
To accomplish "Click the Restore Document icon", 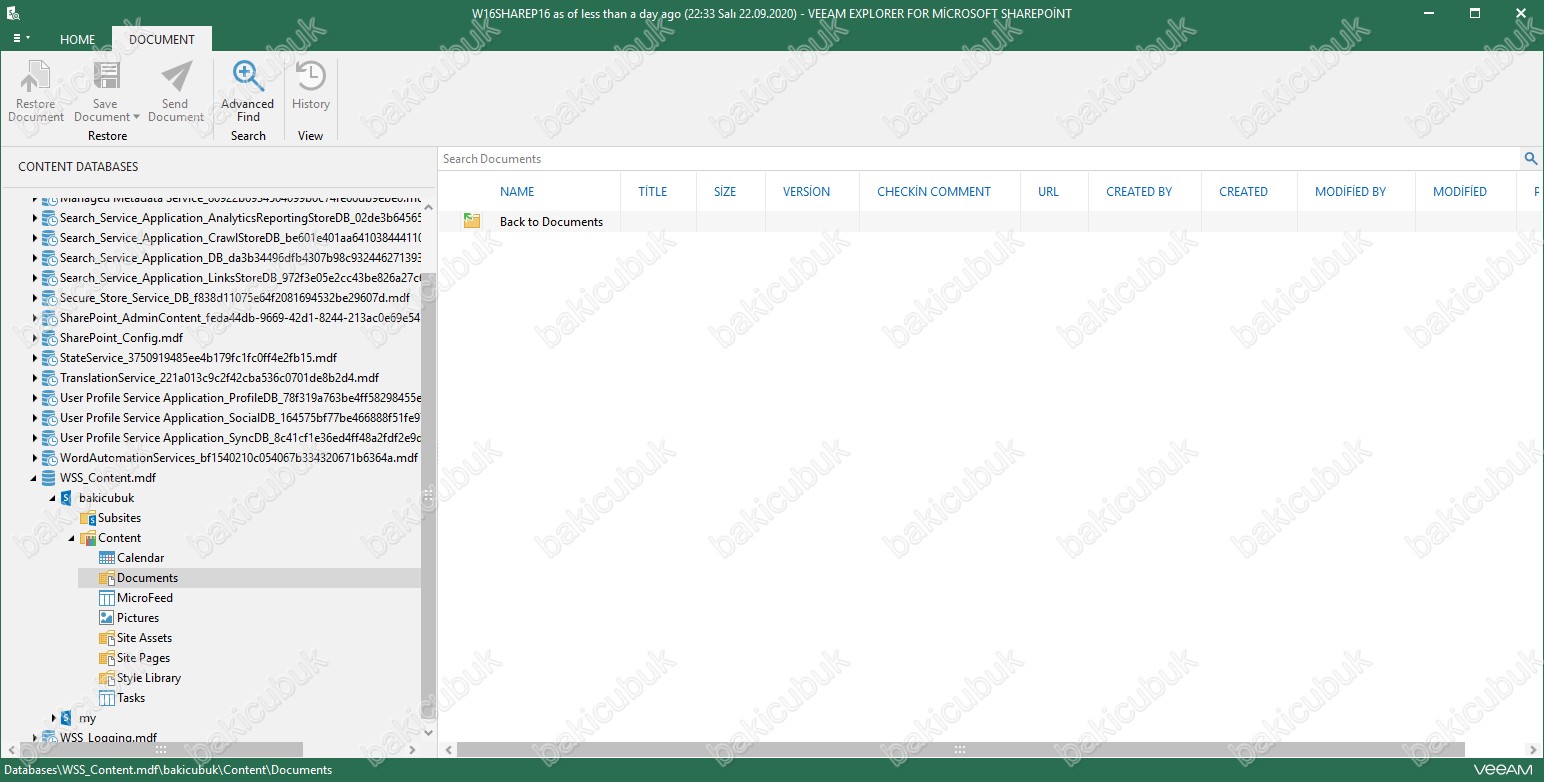I will pyautogui.click(x=36, y=77).
